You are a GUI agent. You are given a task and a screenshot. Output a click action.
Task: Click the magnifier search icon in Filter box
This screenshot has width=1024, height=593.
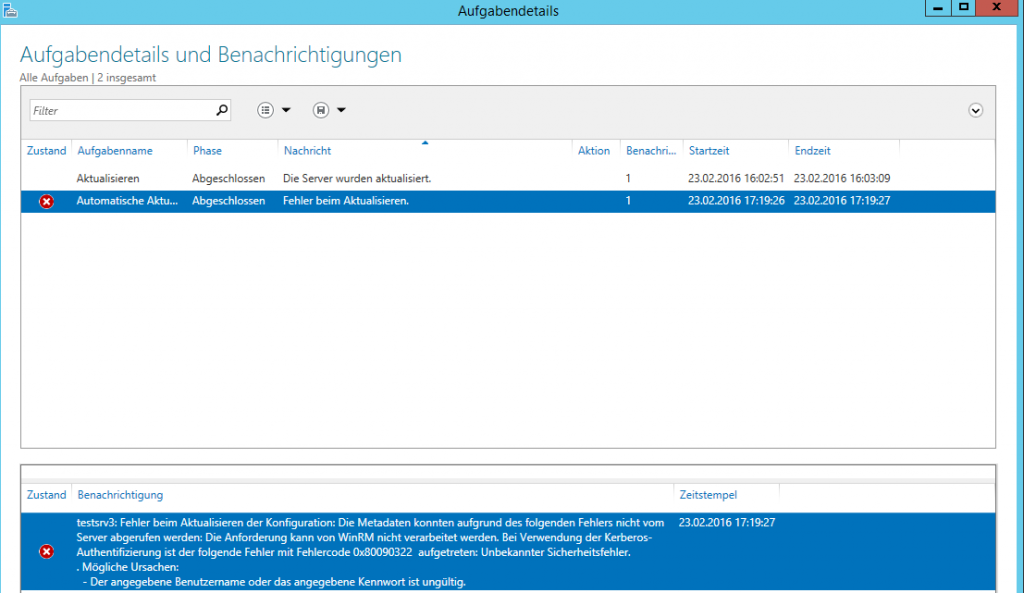pyautogui.click(x=222, y=110)
